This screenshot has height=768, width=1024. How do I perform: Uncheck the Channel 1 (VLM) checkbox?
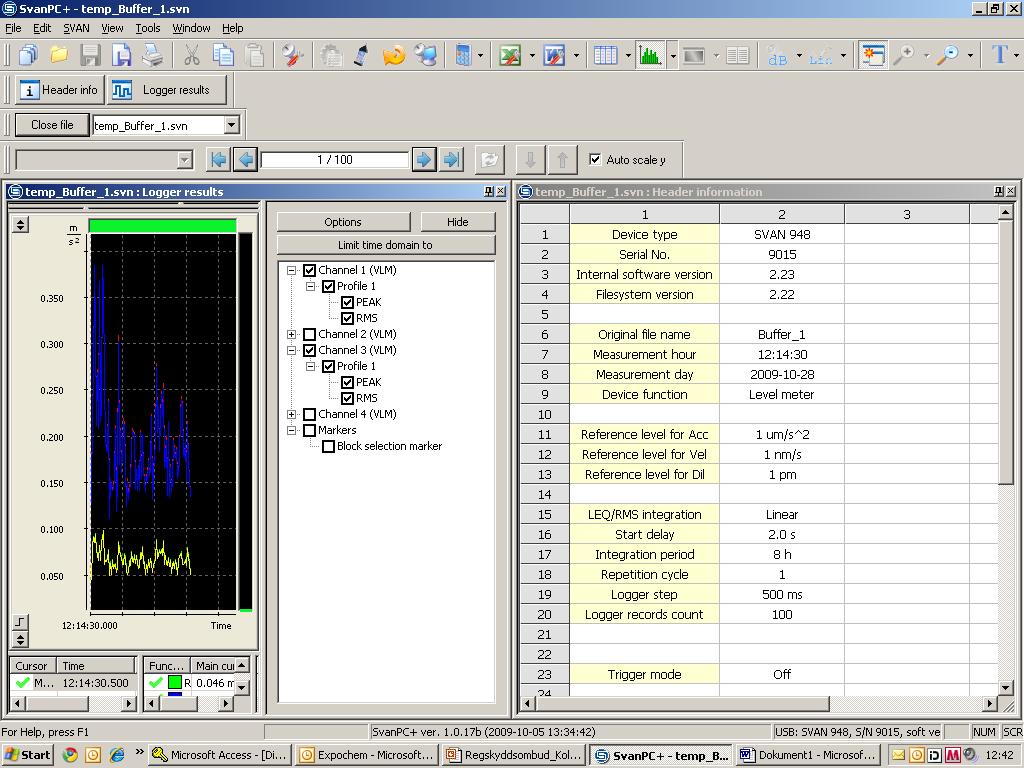click(x=310, y=270)
